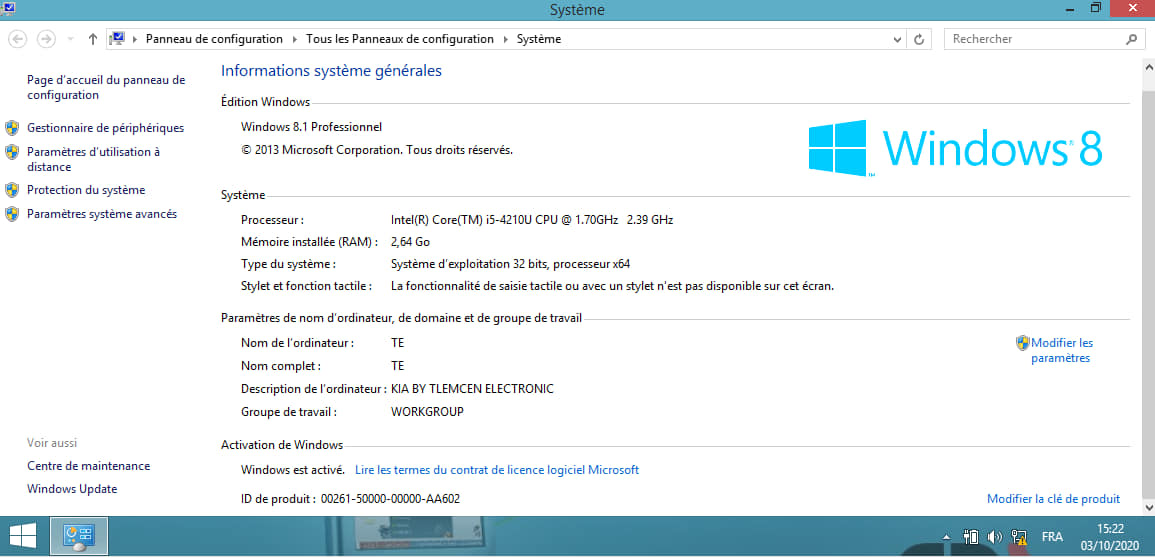1155x558 pixels.
Task: Click the Control Panel taskbar button
Action: (x=79, y=536)
